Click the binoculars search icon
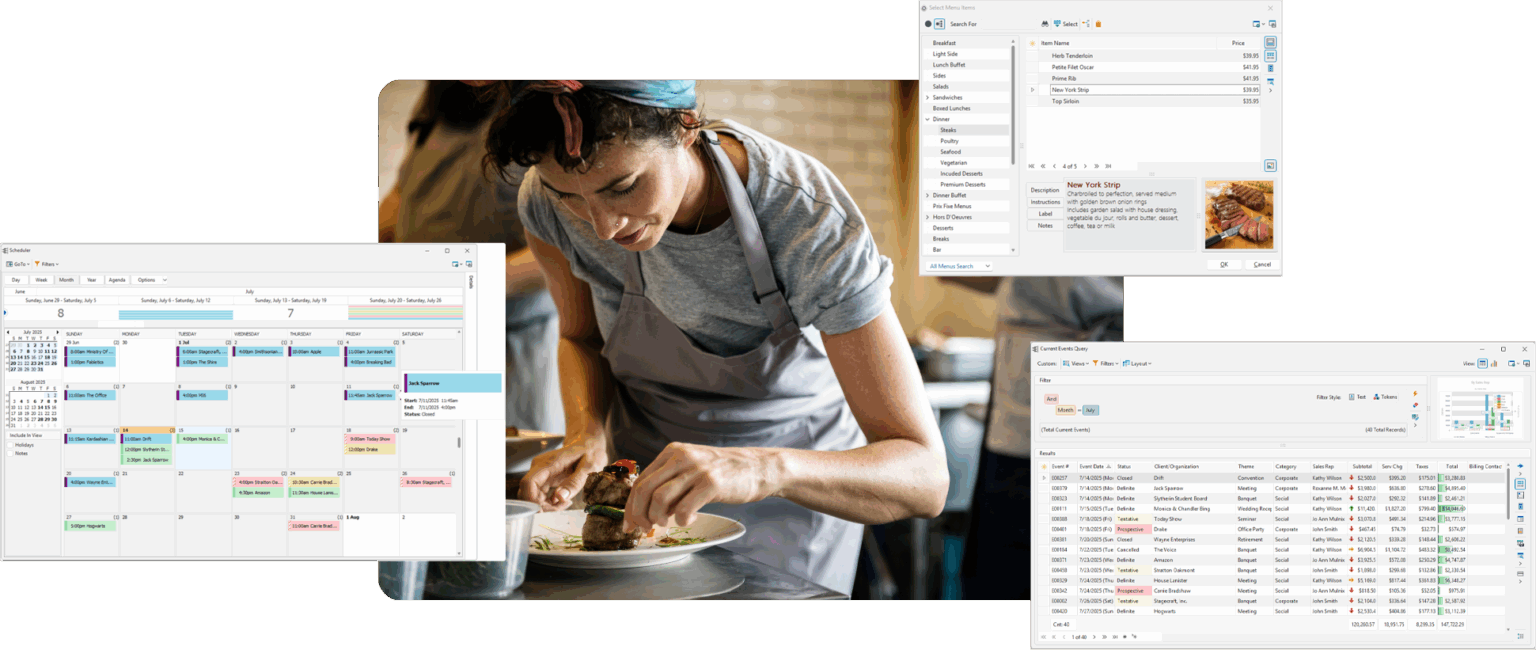This screenshot has height=650, width=1536. click(1045, 24)
